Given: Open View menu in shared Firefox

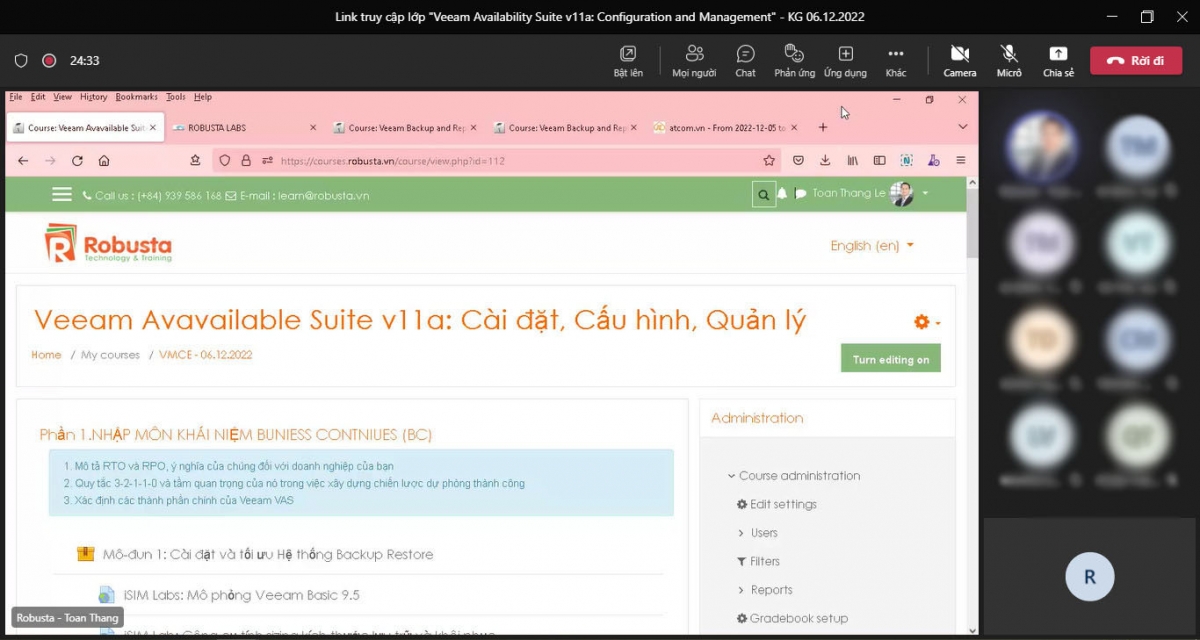Looking at the screenshot, I should (62, 97).
